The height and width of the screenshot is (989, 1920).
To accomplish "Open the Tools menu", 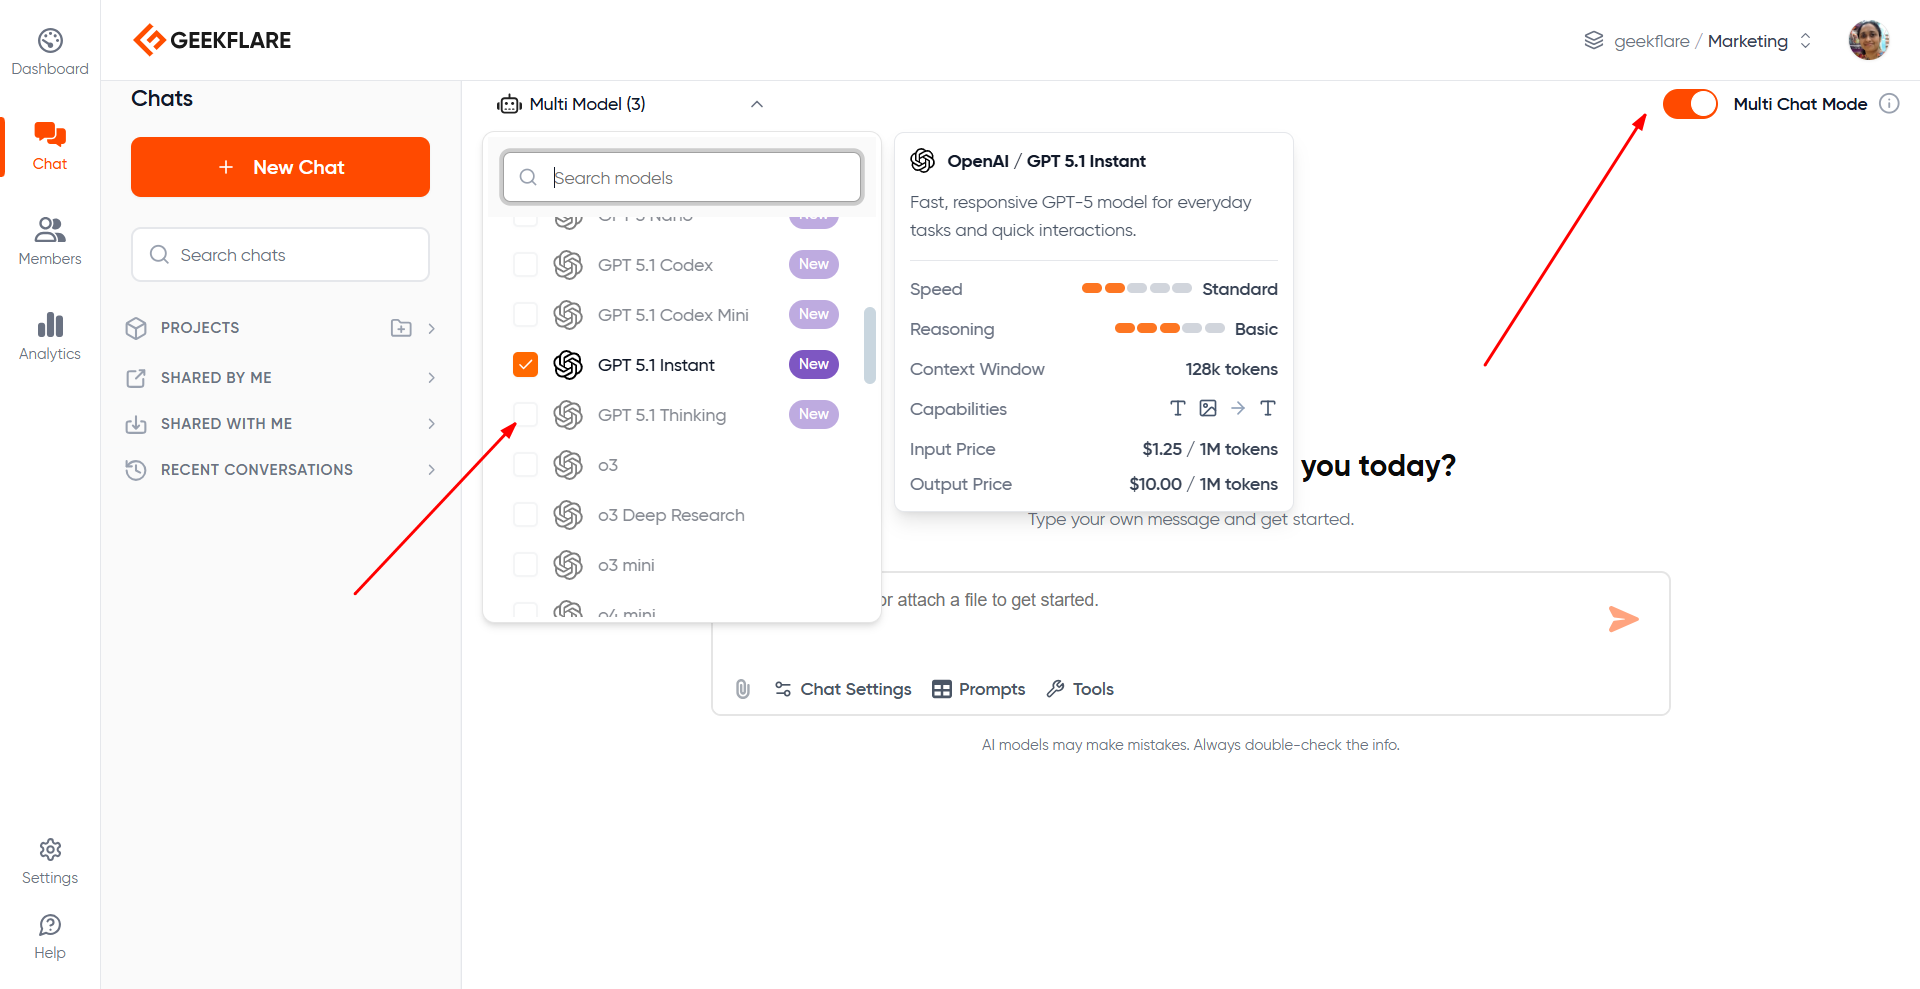I will [x=1080, y=689].
